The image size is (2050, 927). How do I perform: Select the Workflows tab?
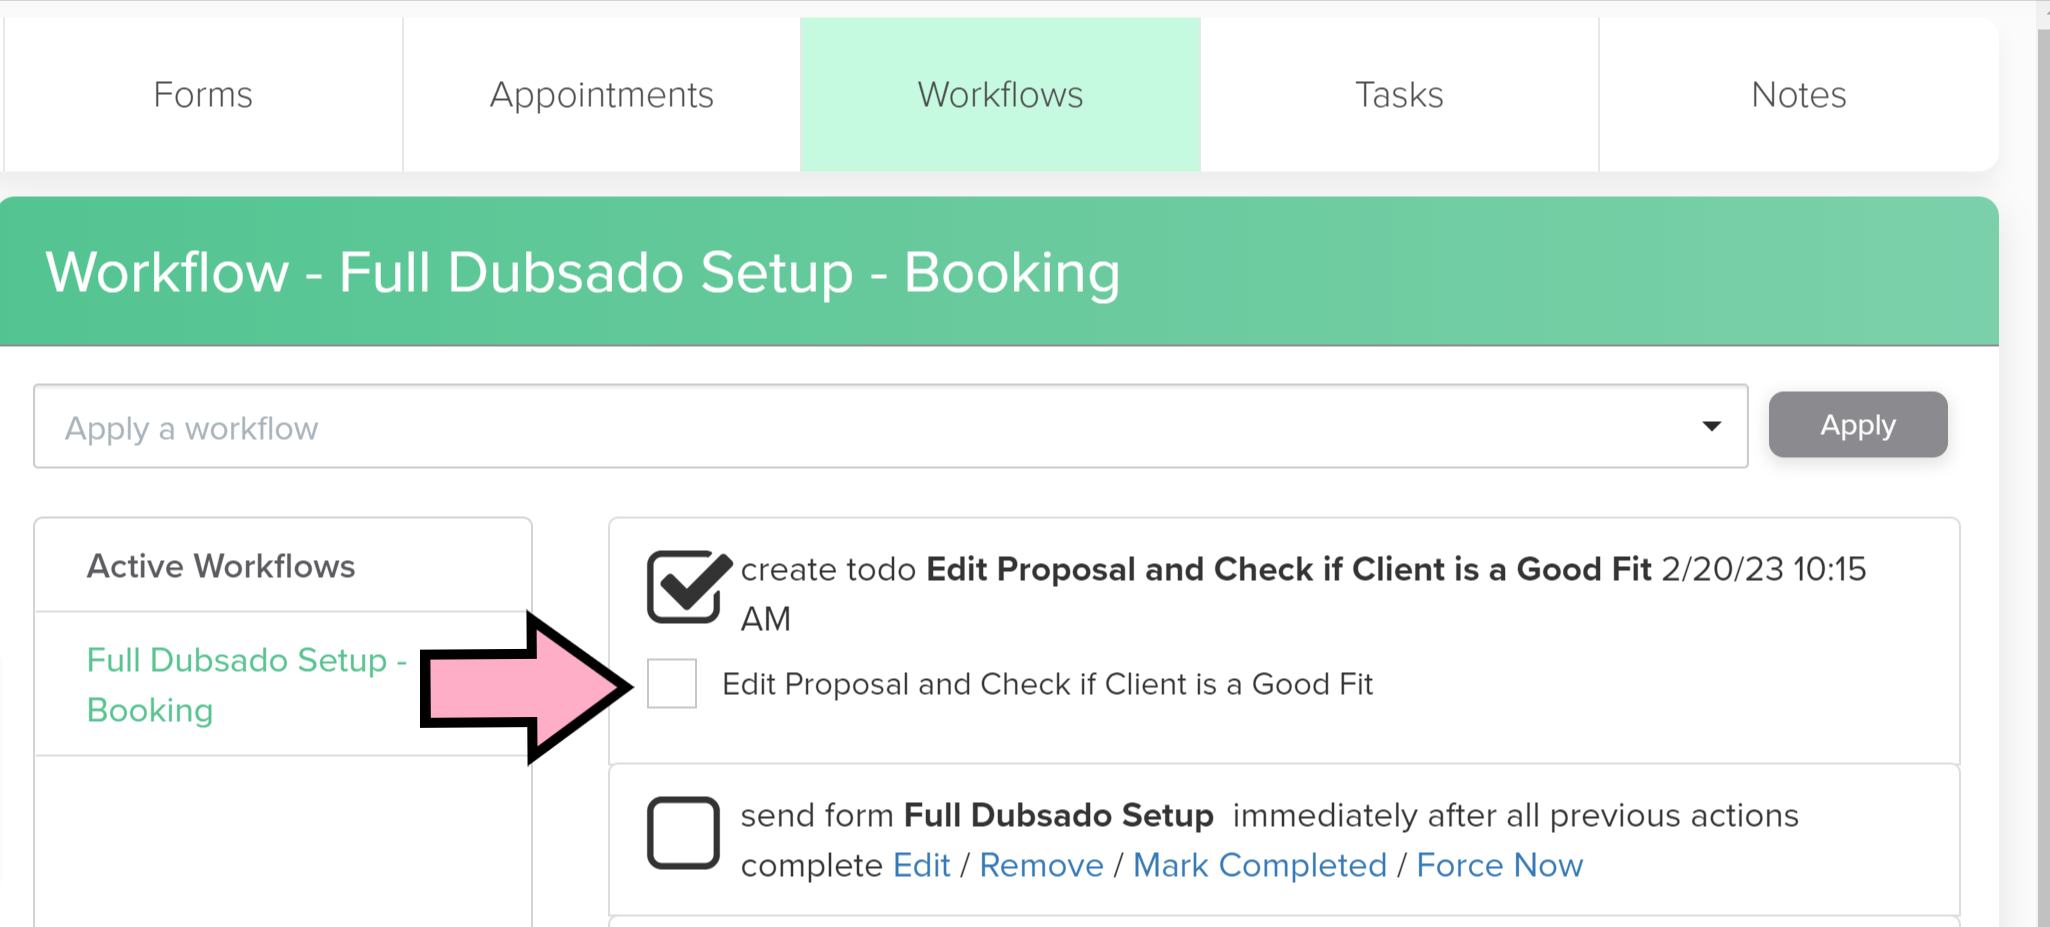999,94
